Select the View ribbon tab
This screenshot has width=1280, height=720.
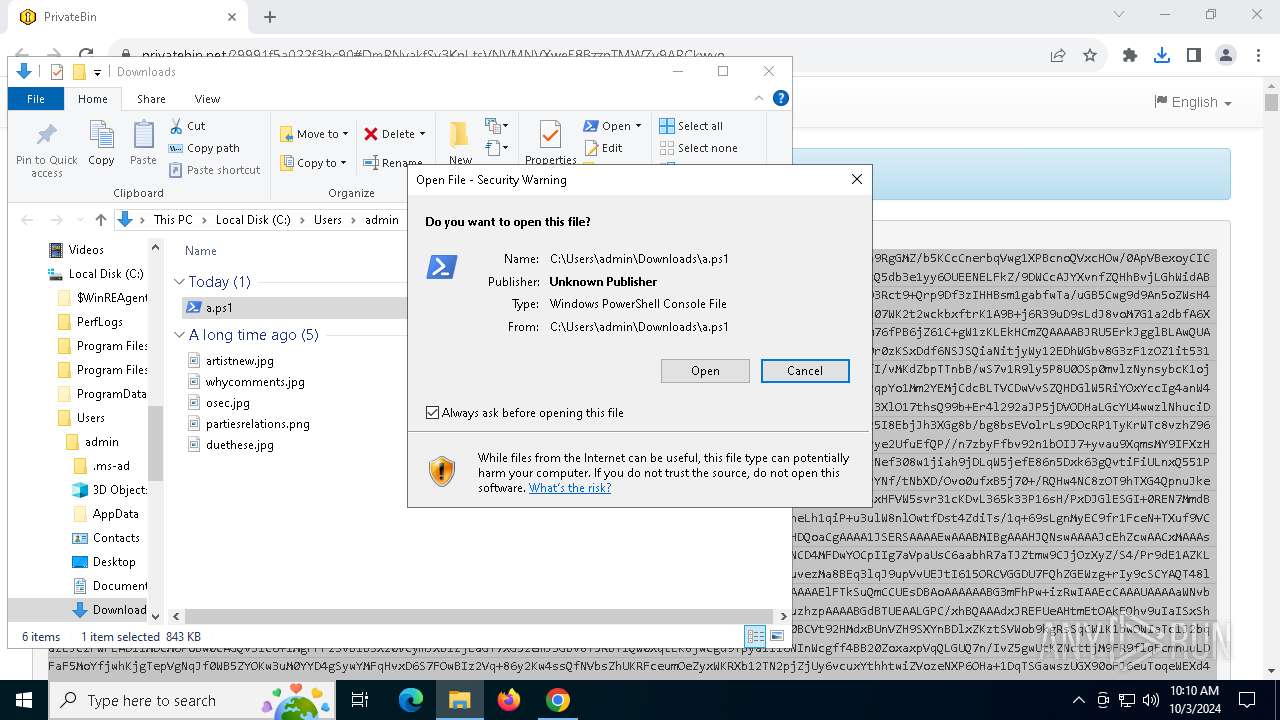[207, 99]
